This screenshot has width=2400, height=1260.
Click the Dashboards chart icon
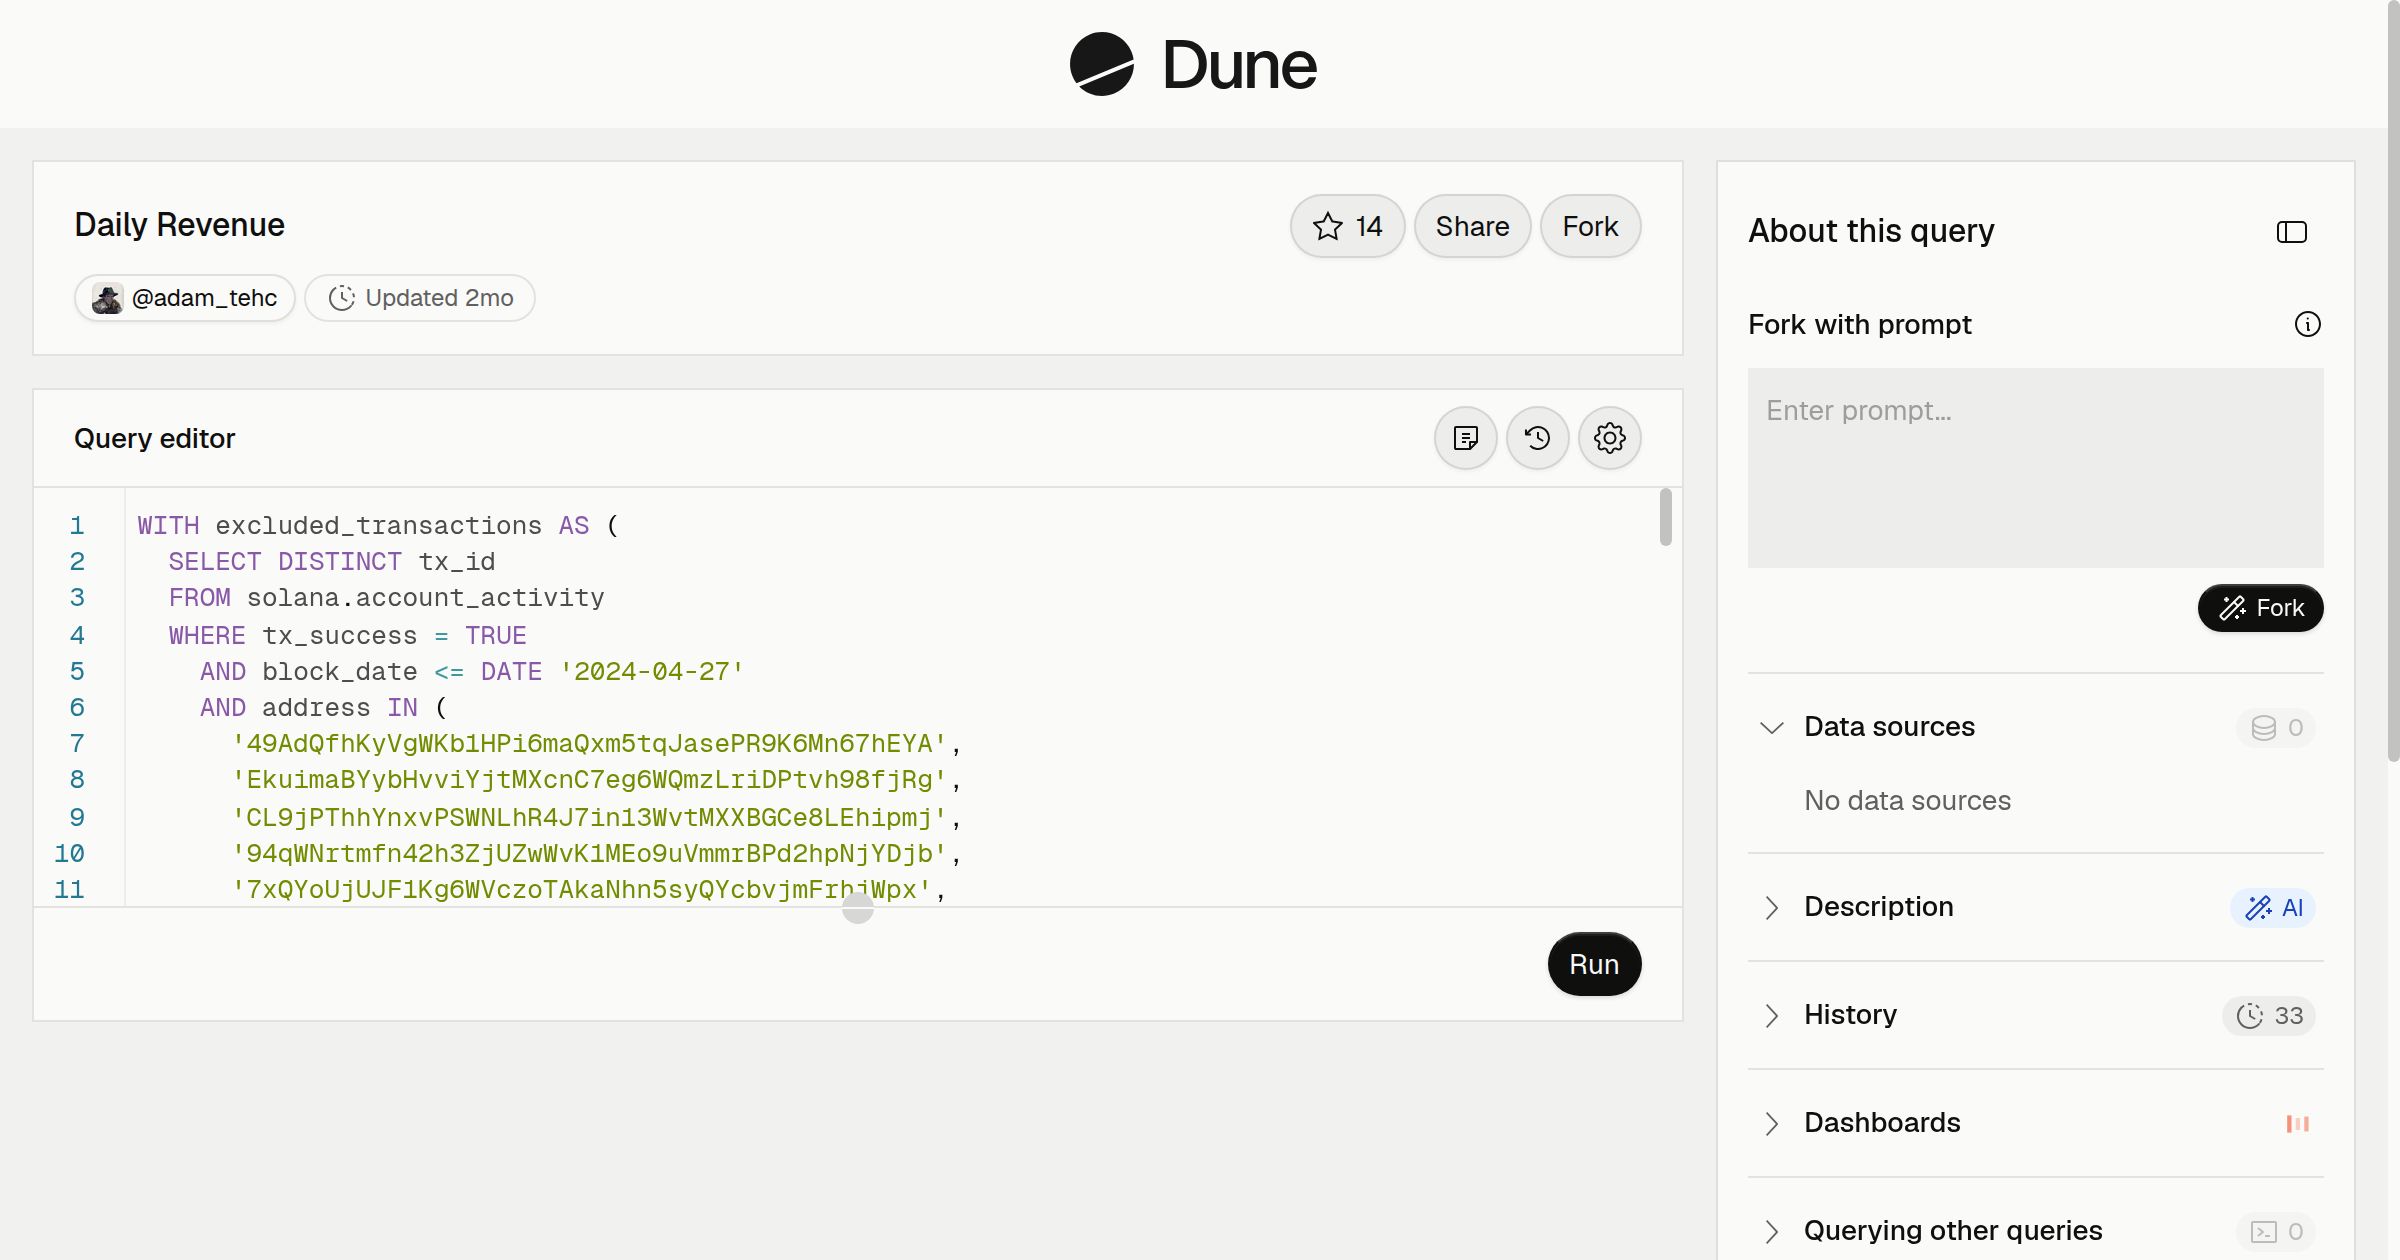2297,1124
